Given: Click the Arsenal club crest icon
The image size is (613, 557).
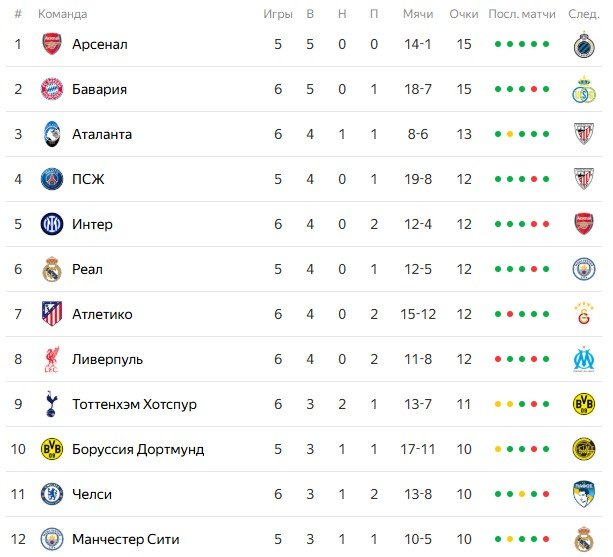Looking at the screenshot, I should [51, 44].
